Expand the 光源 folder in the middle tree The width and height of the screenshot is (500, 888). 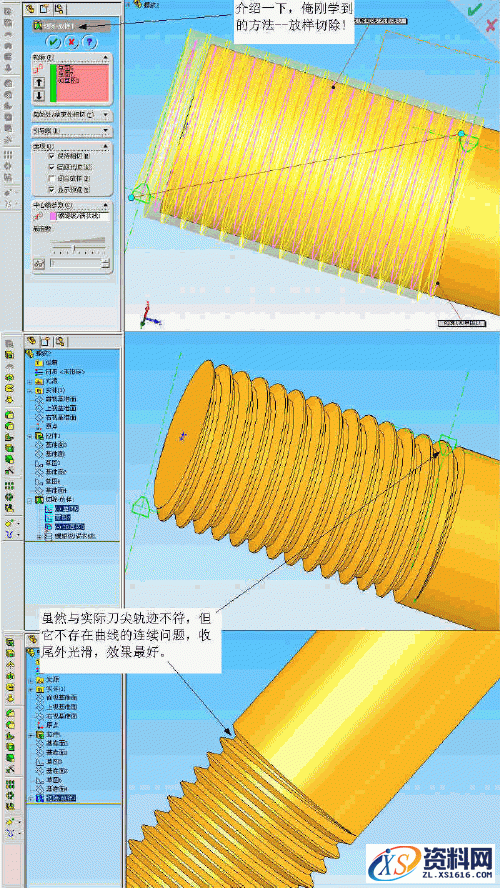[x=29, y=381]
